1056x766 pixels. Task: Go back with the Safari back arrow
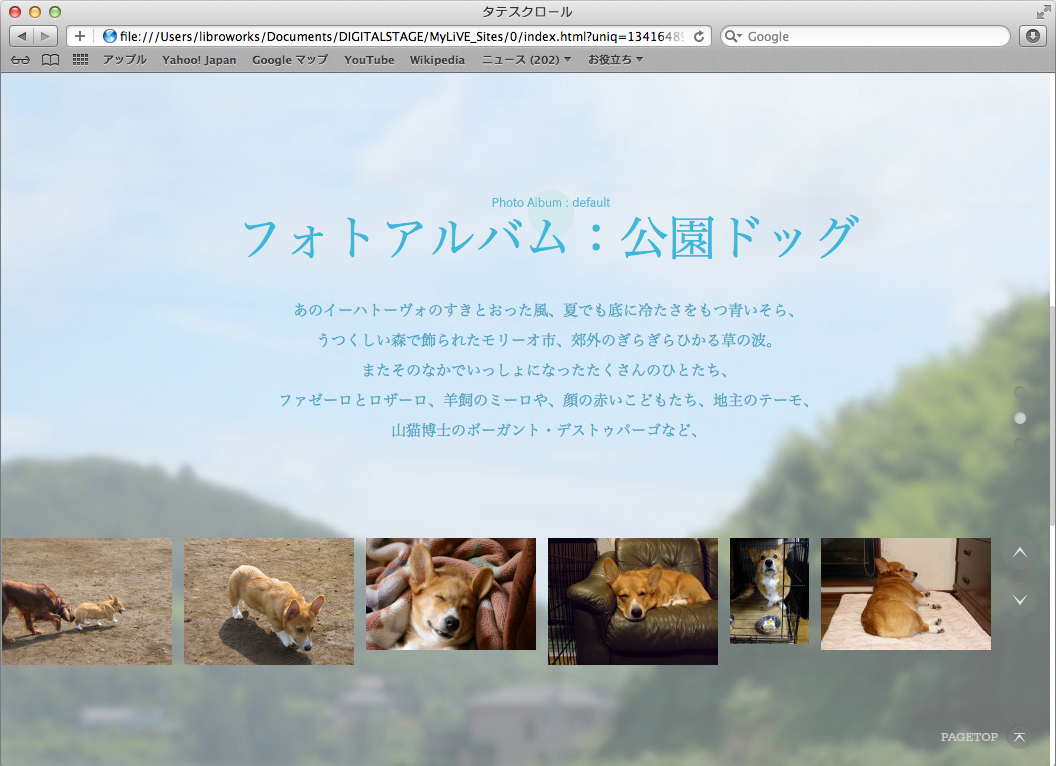22,36
